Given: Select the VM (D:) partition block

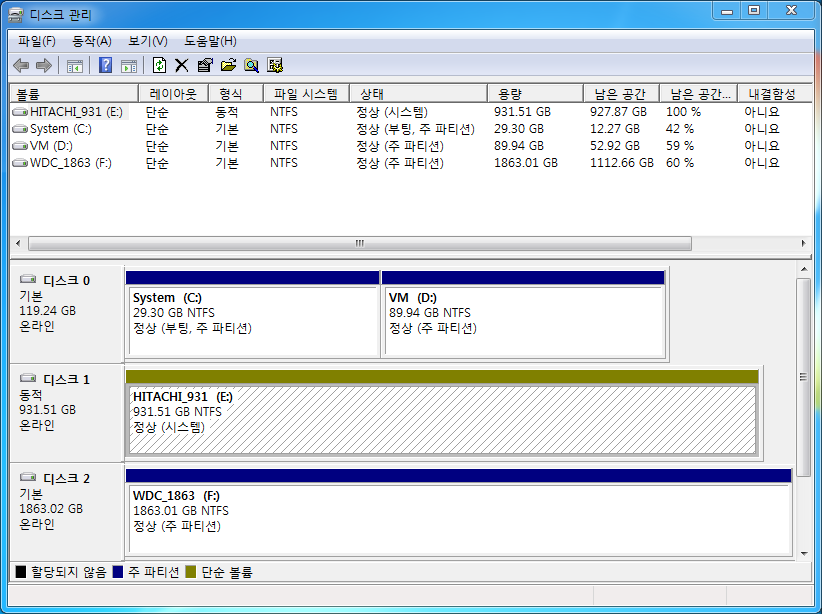Looking at the screenshot, I should [x=523, y=320].
